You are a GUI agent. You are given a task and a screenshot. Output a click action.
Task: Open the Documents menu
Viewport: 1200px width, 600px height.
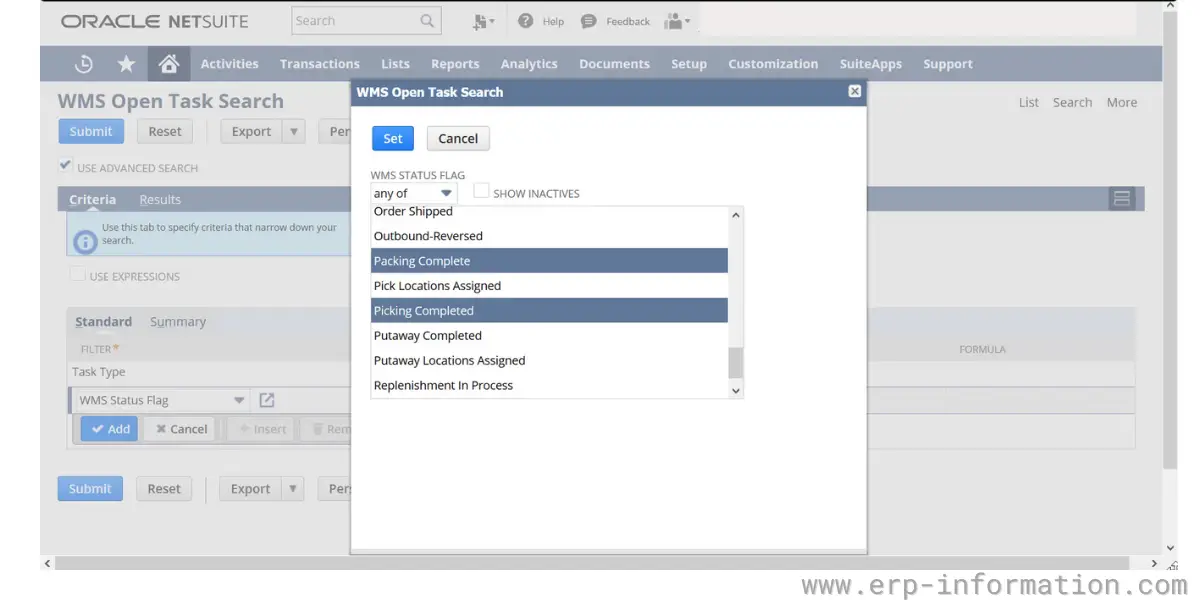(614, 64)
